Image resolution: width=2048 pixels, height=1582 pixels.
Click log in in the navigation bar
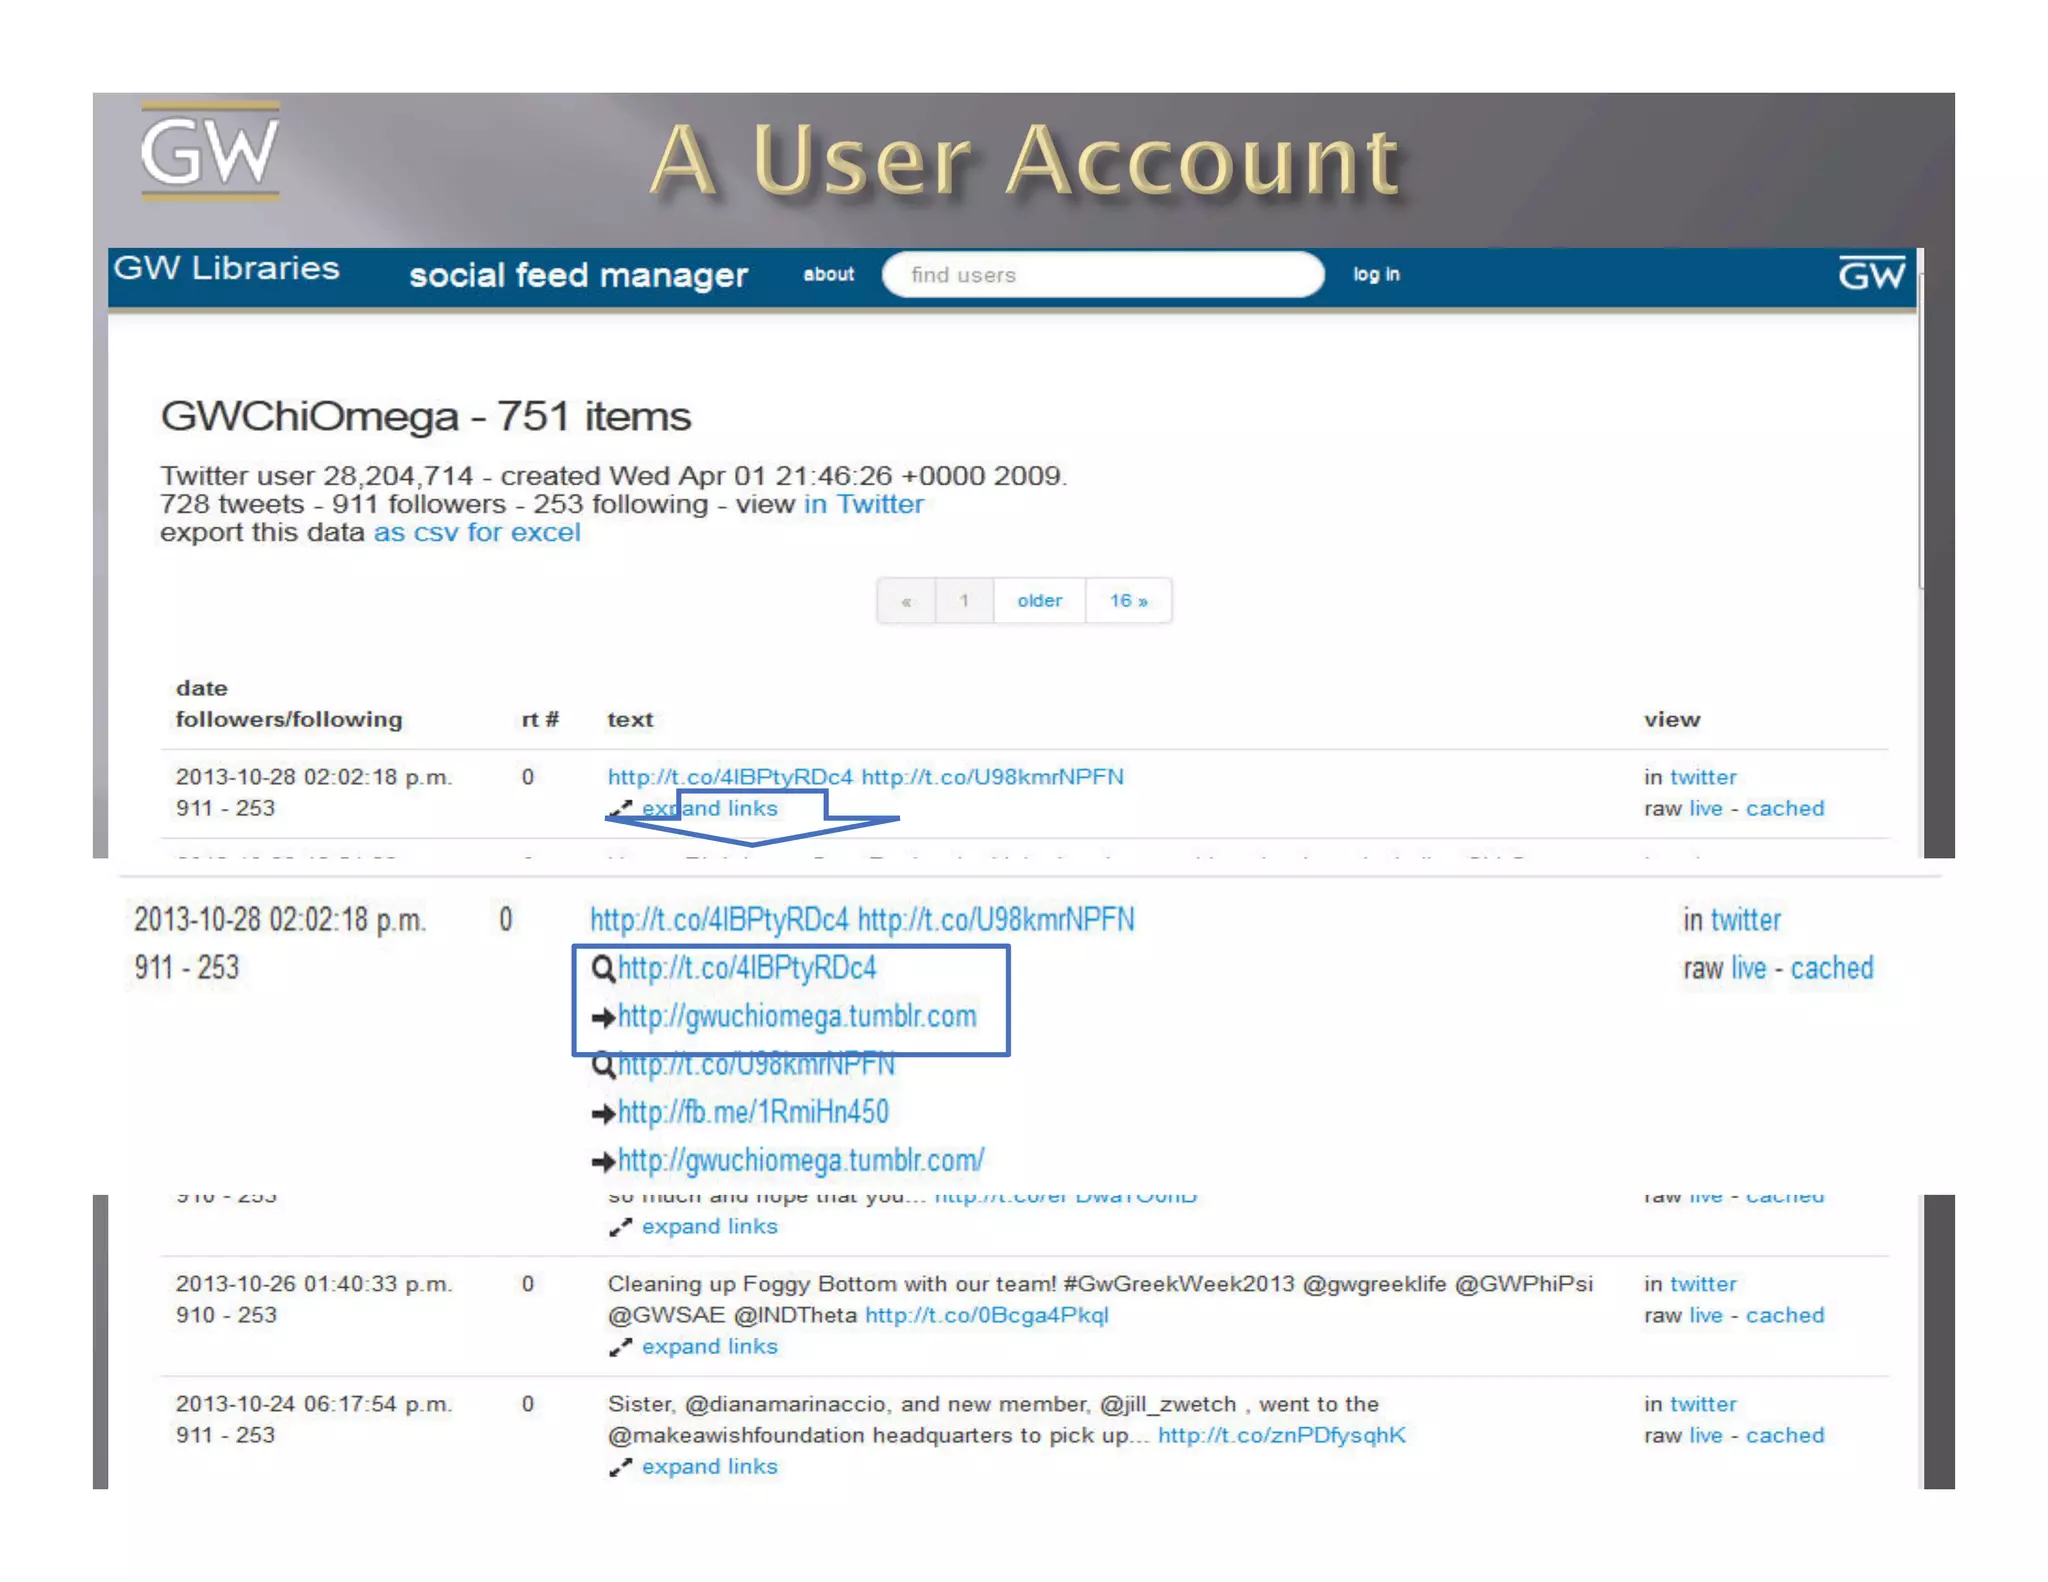[x=1376, y=274]
